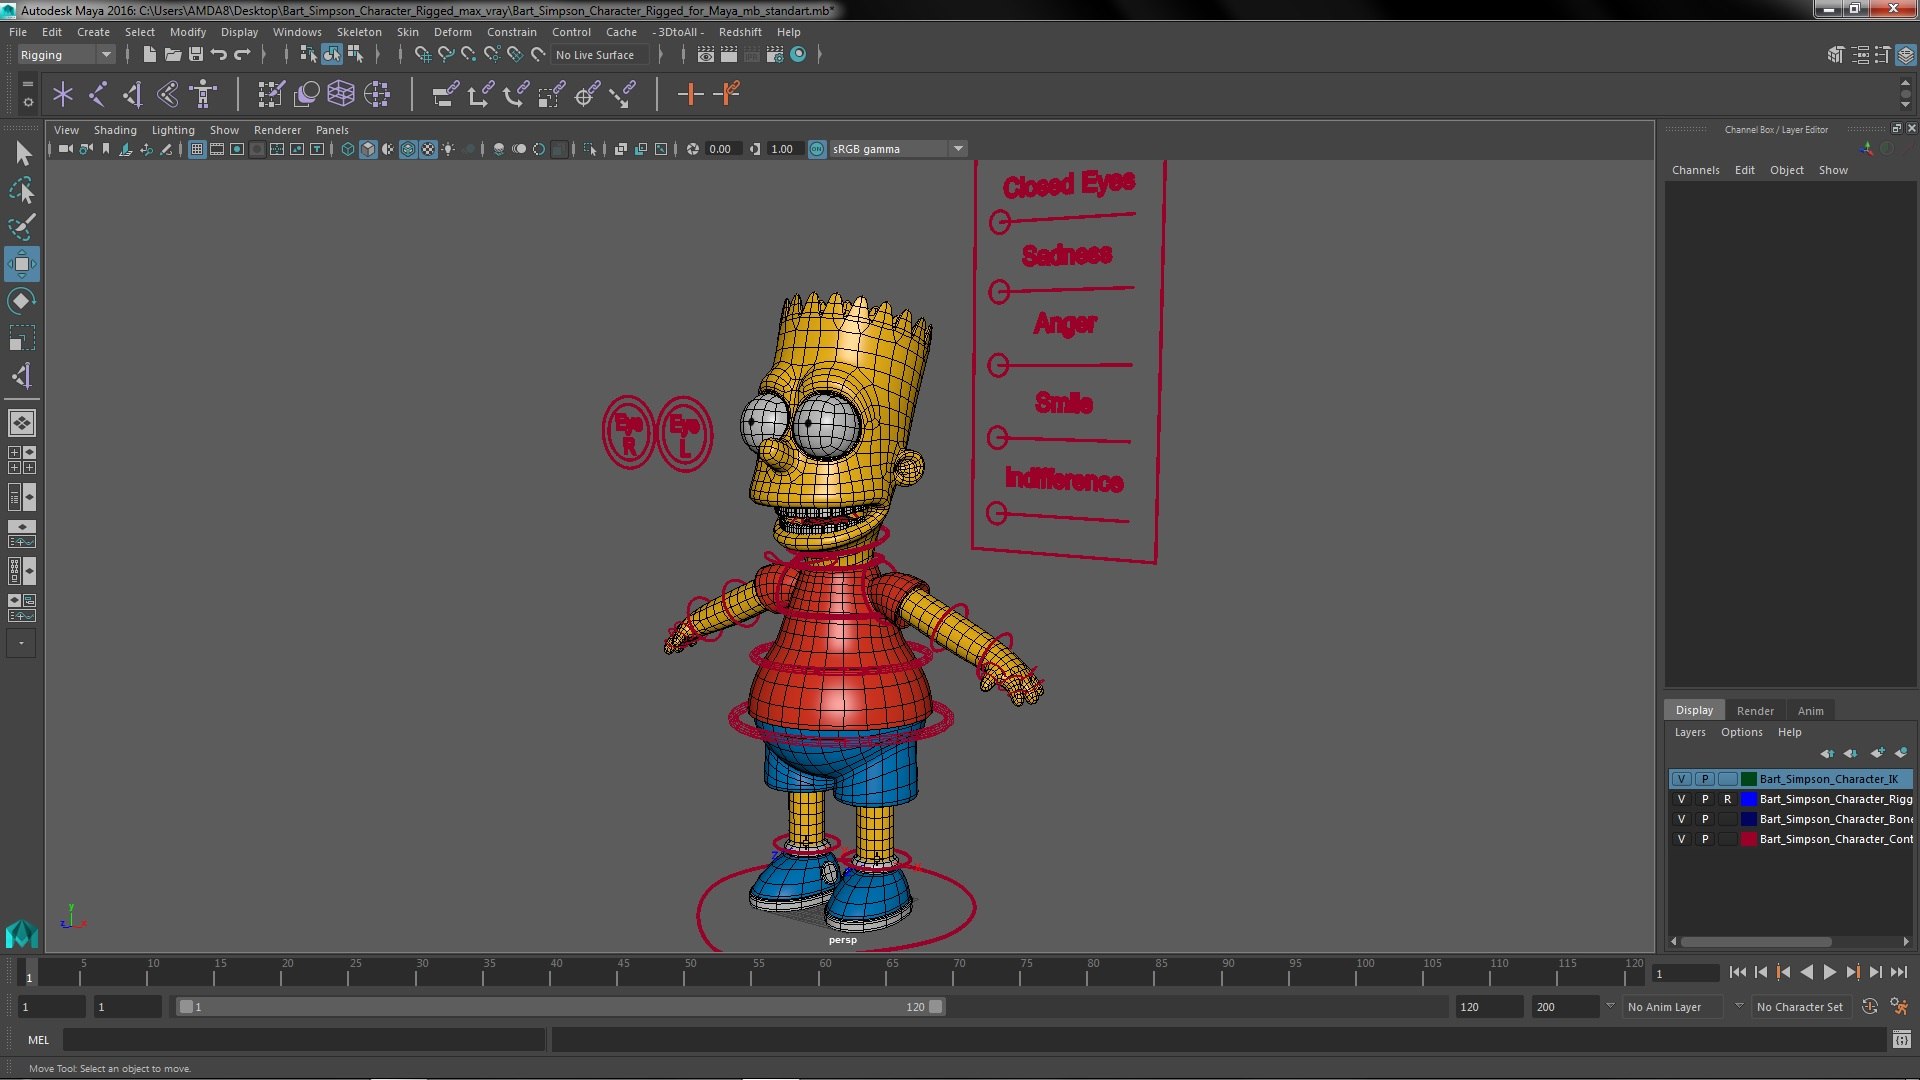
Task: Open the sRGB gamma color space dropdown
Action: coord(897,149)
